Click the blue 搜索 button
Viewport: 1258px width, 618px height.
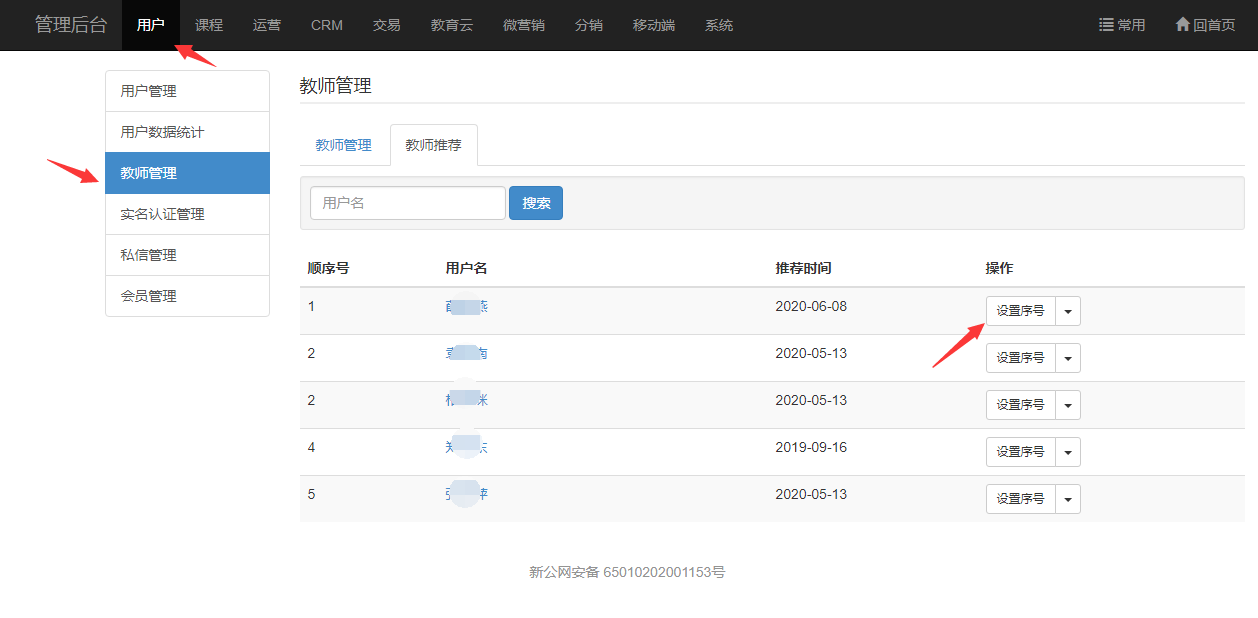click(x=536, y=203)
